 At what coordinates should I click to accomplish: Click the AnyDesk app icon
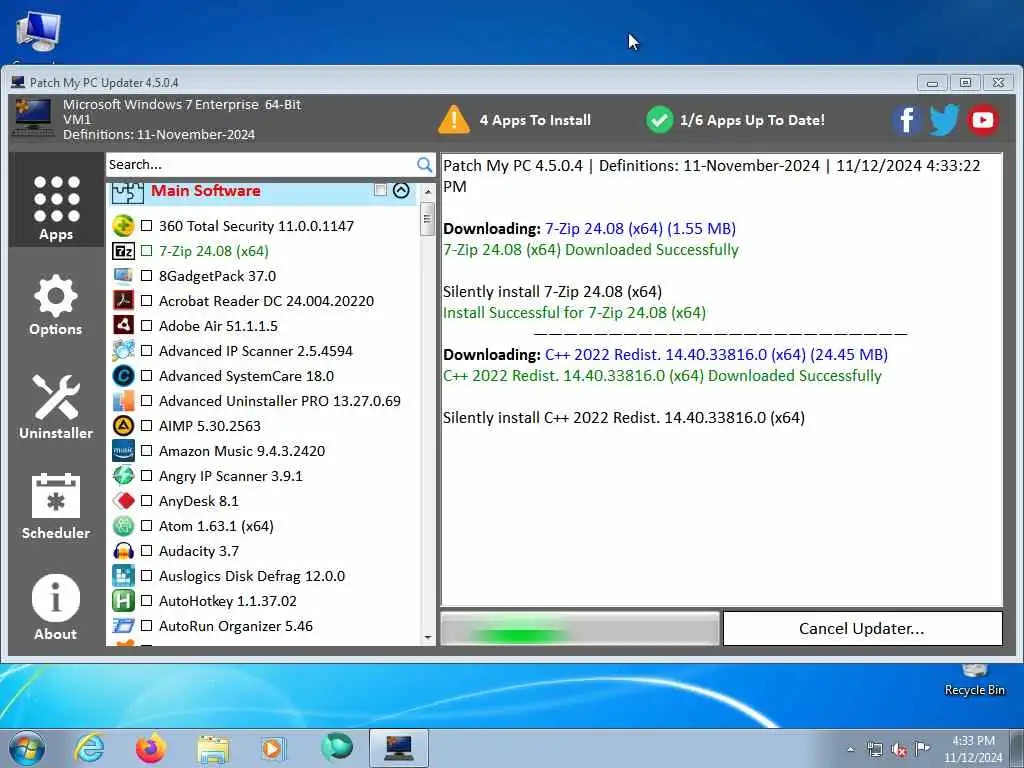pos(123,501)
